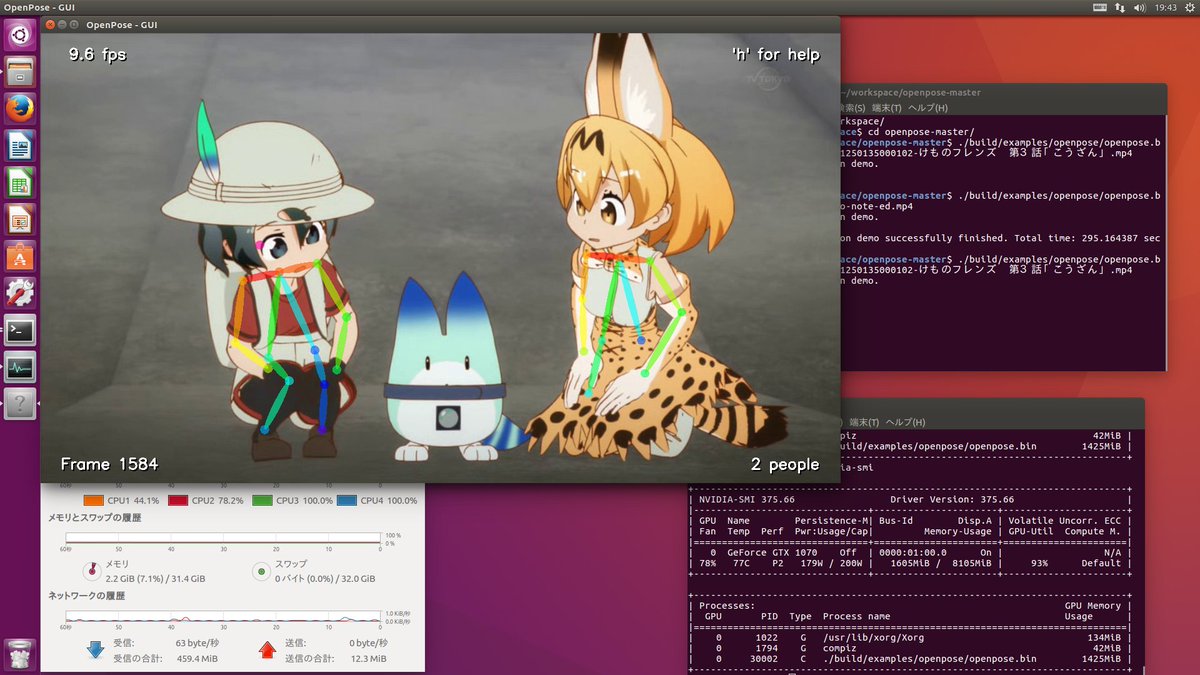The height and width of the screenshot is (675, 1200).
Task: Open the Trash in the dock
Action: [x=20, y=654]
